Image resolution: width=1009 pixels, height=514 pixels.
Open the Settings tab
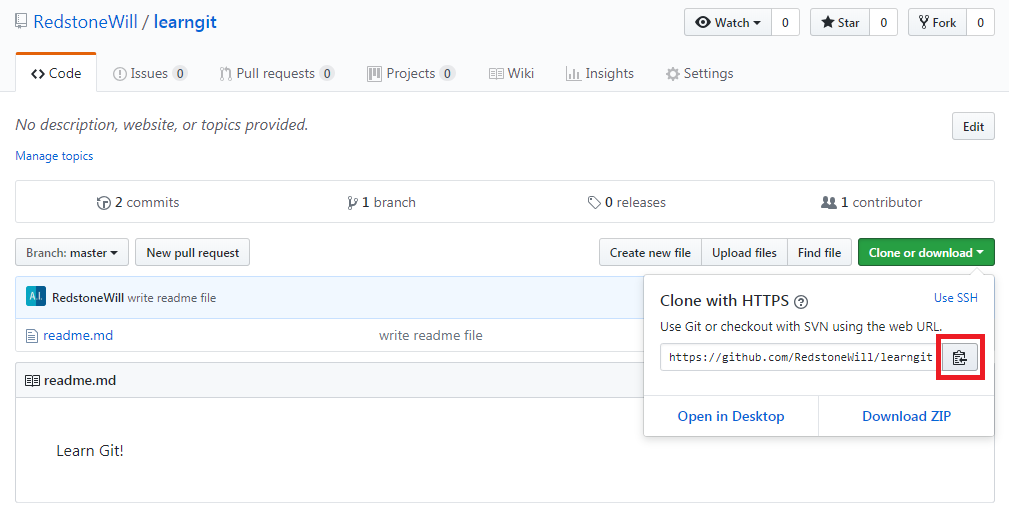[x=699, y=73]
